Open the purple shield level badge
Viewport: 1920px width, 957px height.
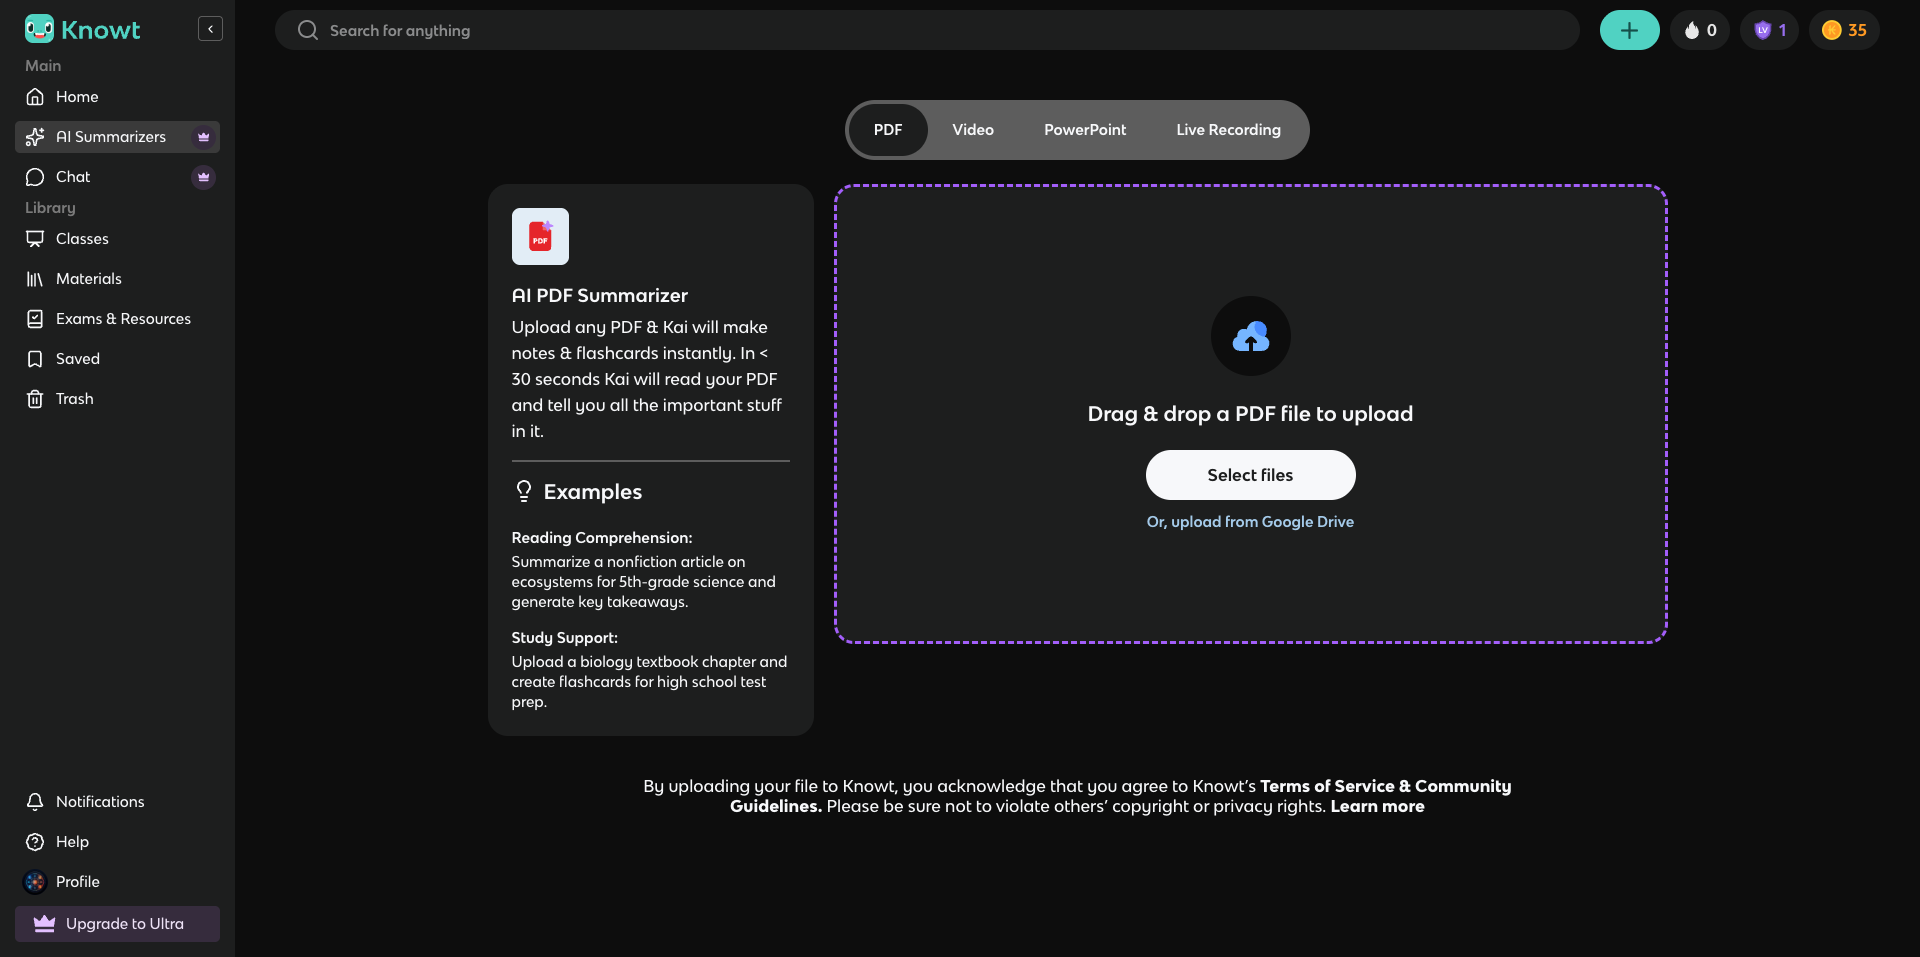[x=1770, y=30]
